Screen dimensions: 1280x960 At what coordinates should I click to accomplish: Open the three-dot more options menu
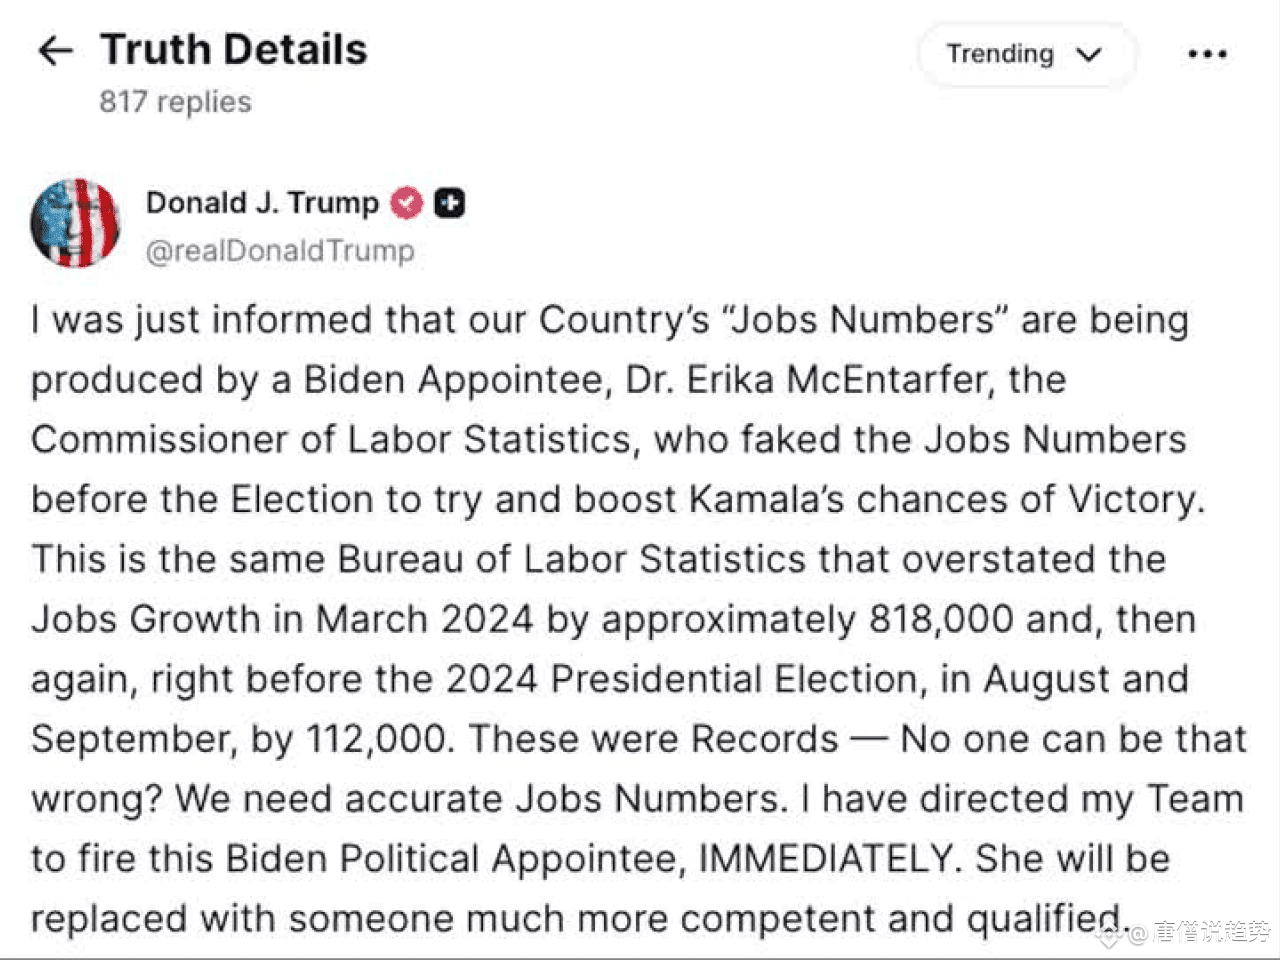tap(1207, 54)
